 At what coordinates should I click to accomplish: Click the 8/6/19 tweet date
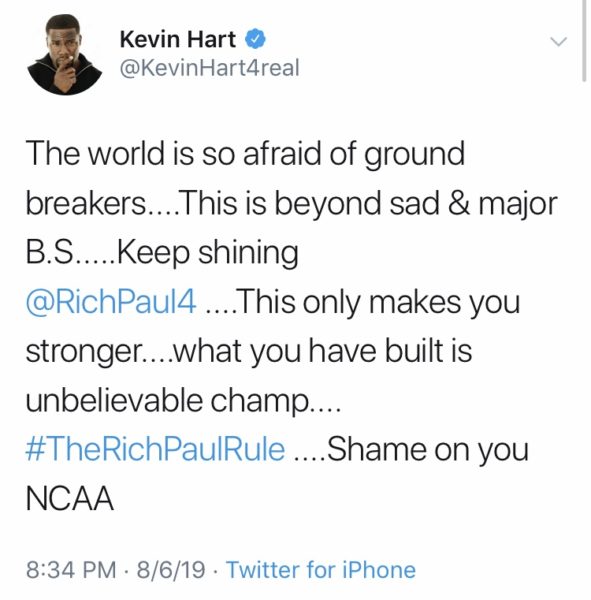[x=171, y=570]
